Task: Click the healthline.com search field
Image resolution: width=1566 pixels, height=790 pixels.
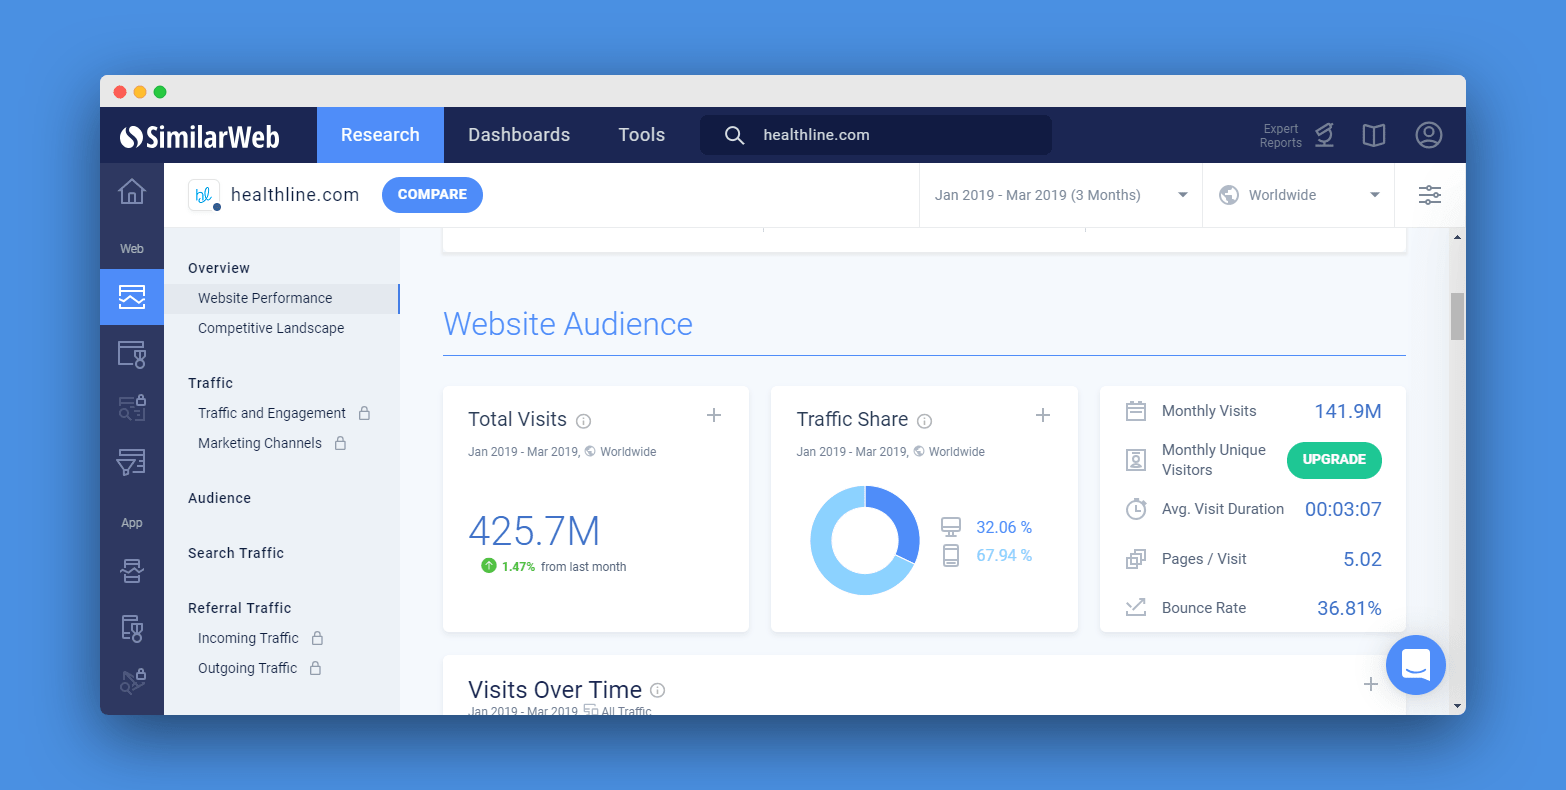Action: click(x=875, y=135)
